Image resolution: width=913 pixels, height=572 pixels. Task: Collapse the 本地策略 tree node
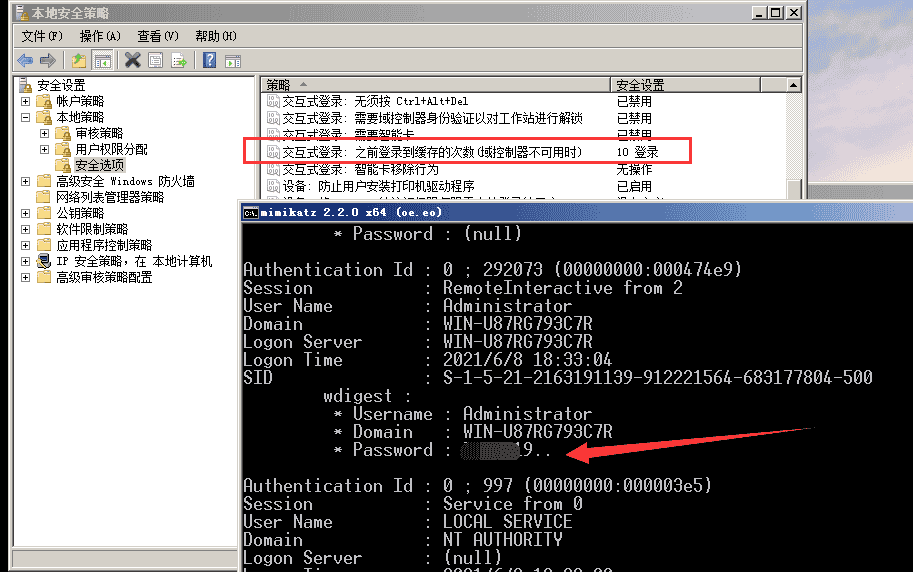click(26, 117)
